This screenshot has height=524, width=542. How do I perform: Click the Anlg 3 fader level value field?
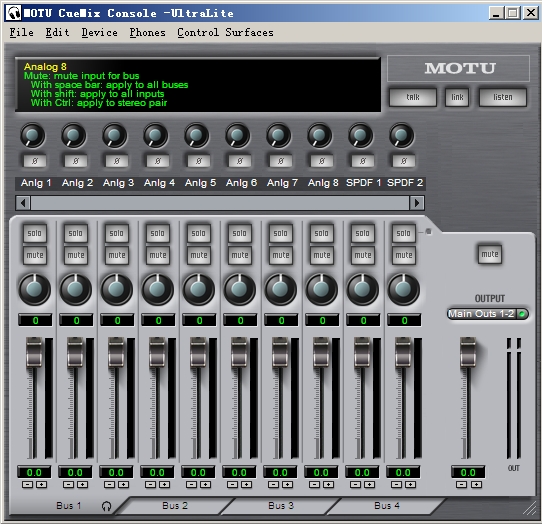coord(116,472)
